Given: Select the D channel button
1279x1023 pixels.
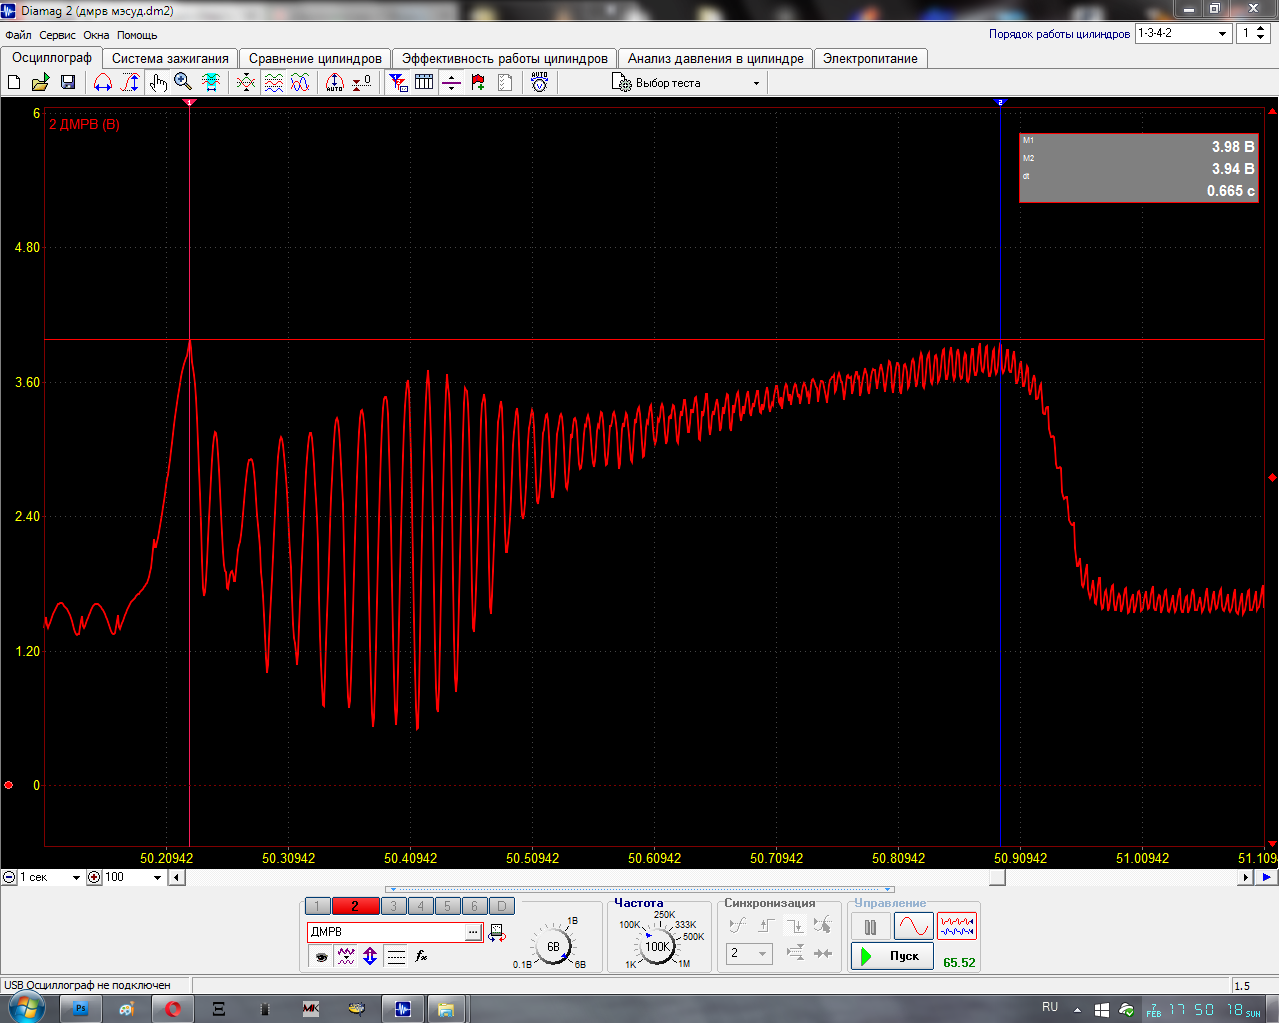Looking at the screenshot, I should pyautogui.click(x=502, y=906).
